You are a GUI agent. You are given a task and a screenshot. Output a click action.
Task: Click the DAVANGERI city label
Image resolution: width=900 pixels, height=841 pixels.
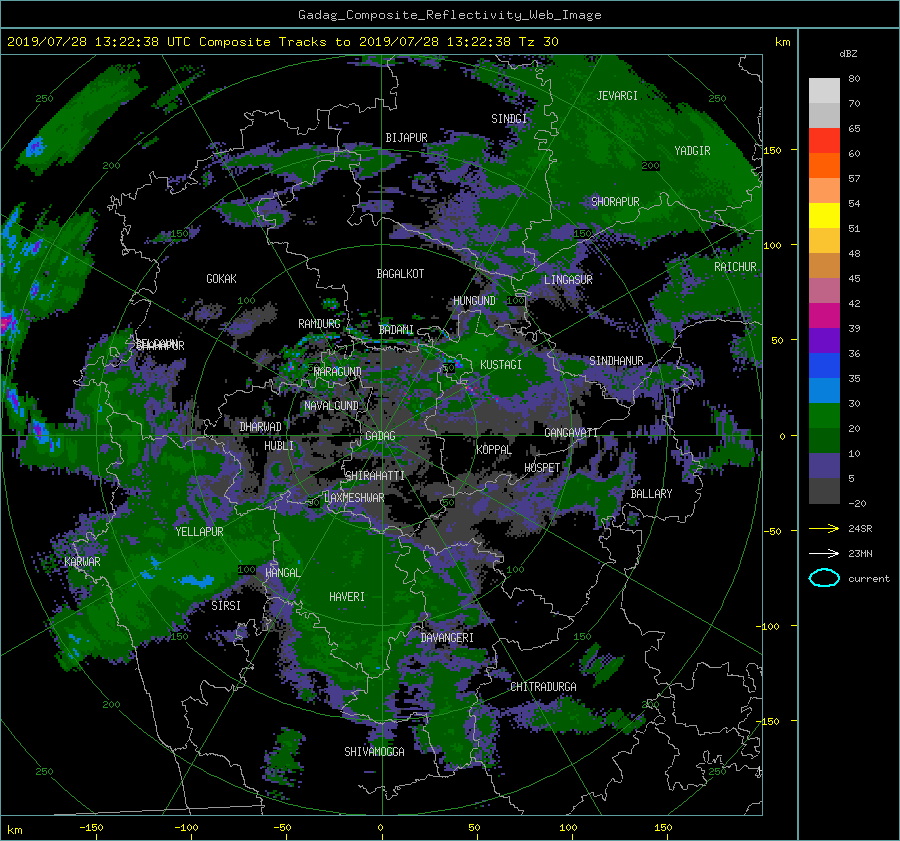[447, 638]
